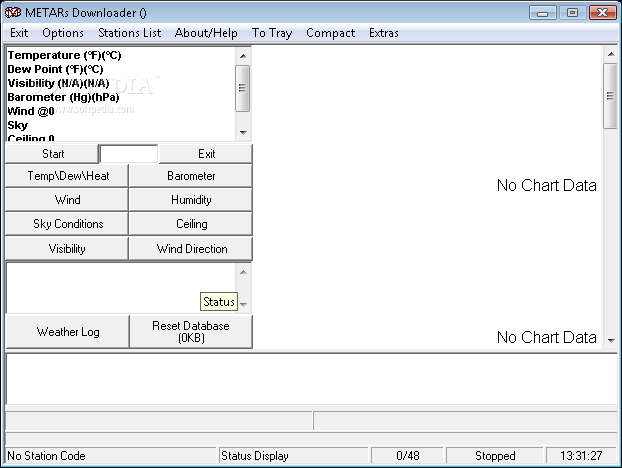Open the About/Help menu

click(206, 33)
